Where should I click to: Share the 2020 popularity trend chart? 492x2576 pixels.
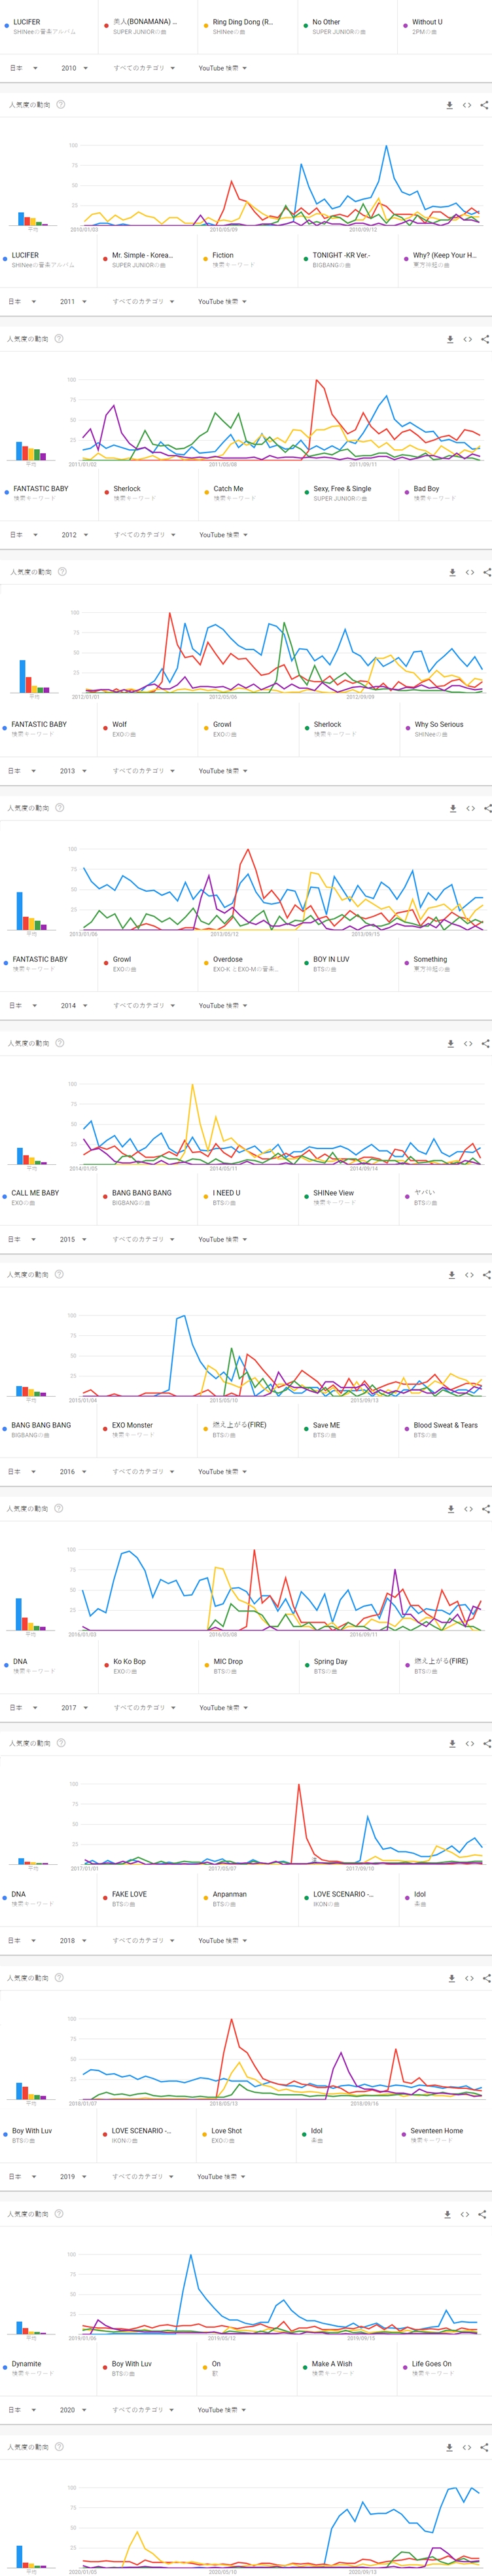click(485, 2447)
